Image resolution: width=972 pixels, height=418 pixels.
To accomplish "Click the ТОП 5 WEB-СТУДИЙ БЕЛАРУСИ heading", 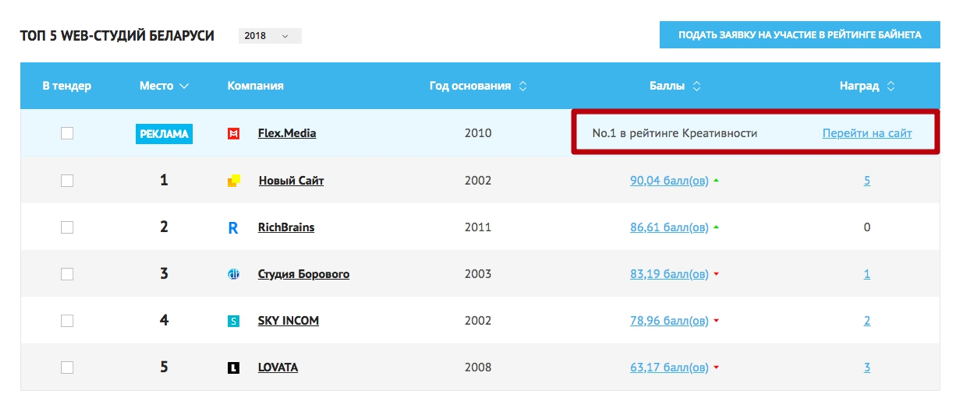I will click(x=117, y=36).
